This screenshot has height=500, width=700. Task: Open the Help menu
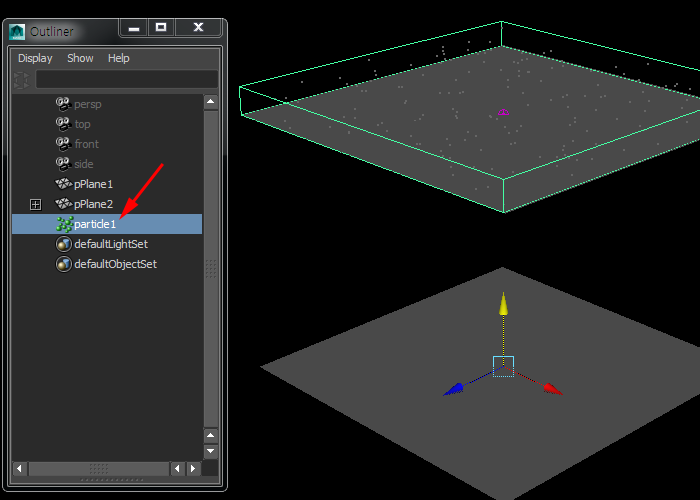point(118,58)
